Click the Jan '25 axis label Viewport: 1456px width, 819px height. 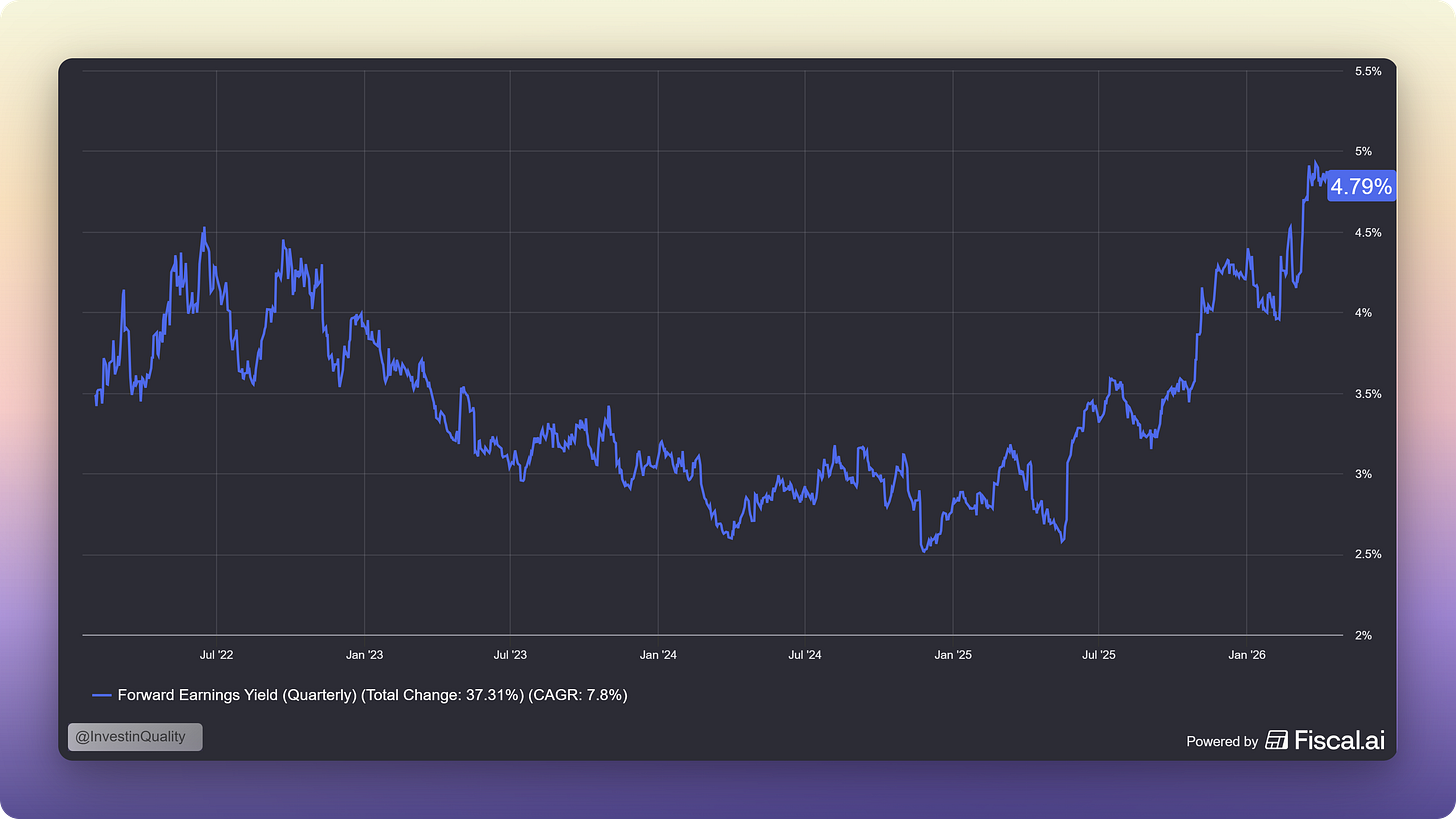953,655
